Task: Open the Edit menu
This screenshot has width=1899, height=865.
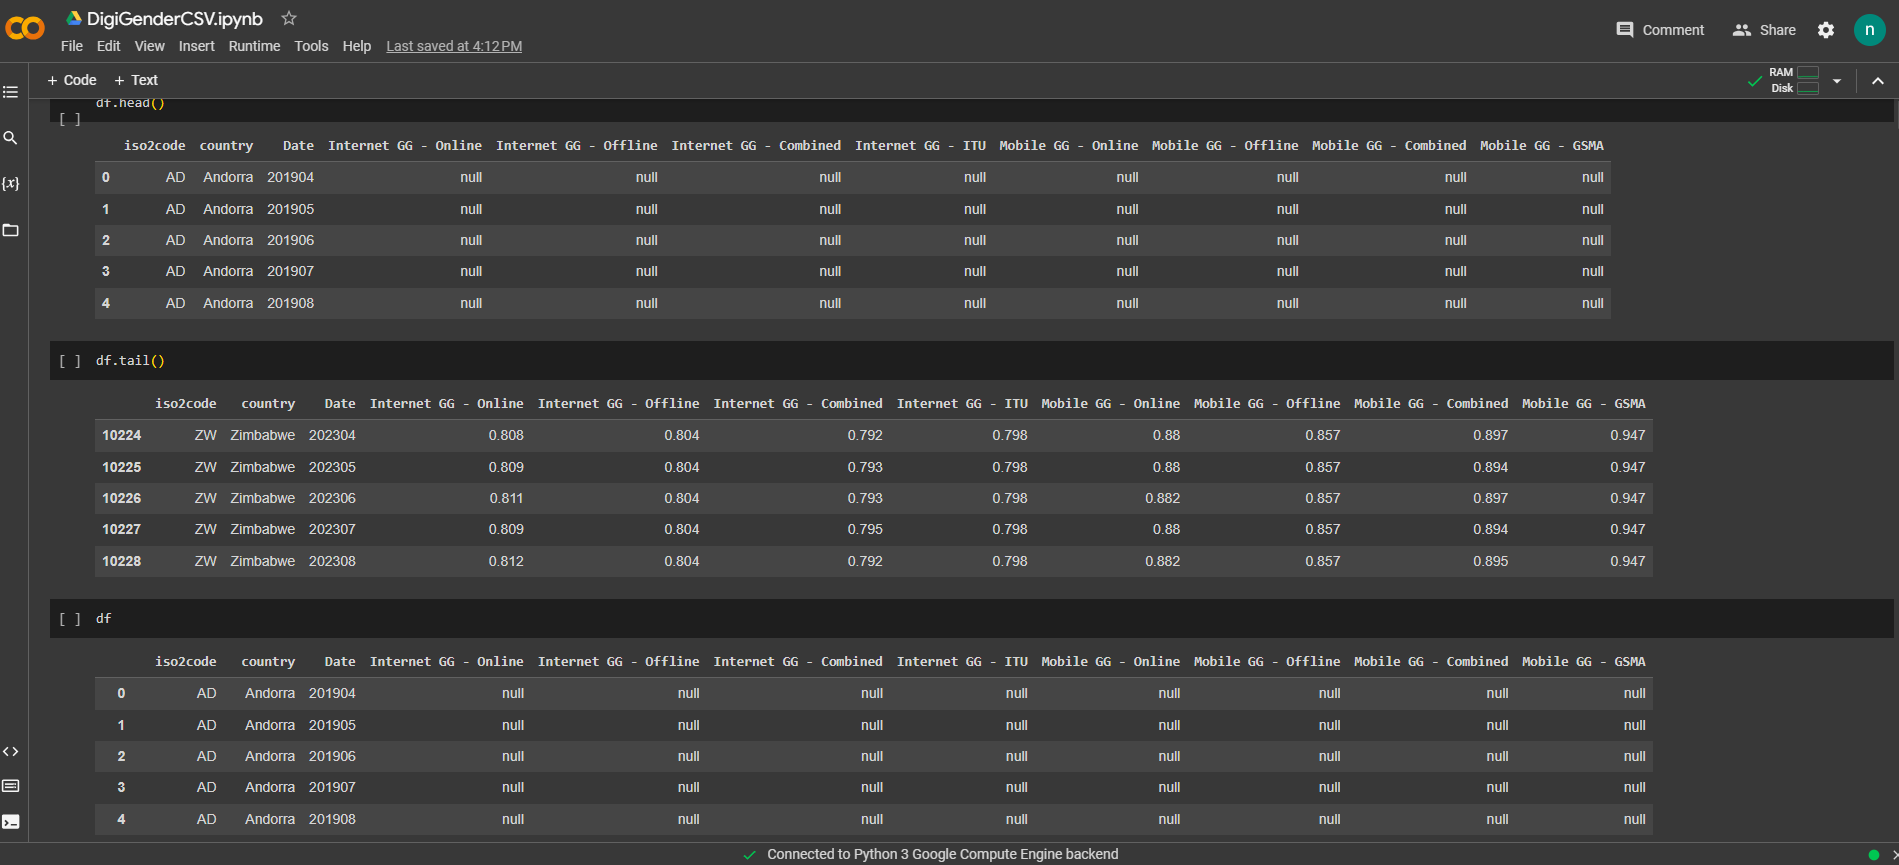Action: (x=108, y=46)
